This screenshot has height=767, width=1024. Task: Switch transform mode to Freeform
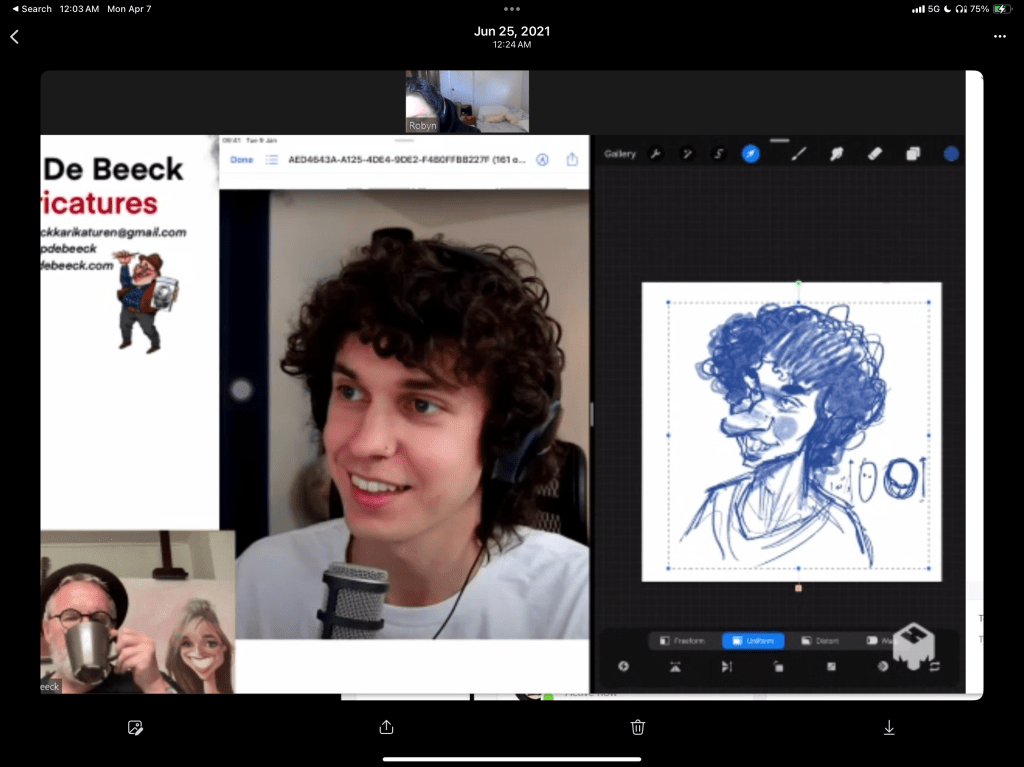[683, 641]
